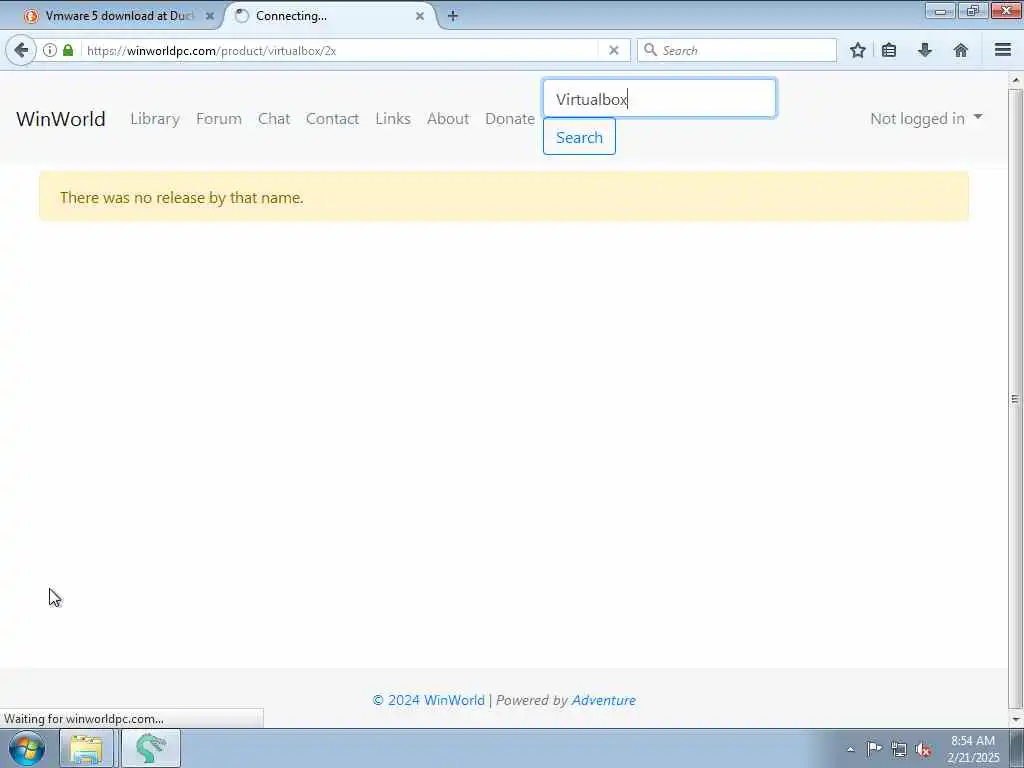
Task: Expand the Not logged in dropdown
Action: (x=926, y=119)
